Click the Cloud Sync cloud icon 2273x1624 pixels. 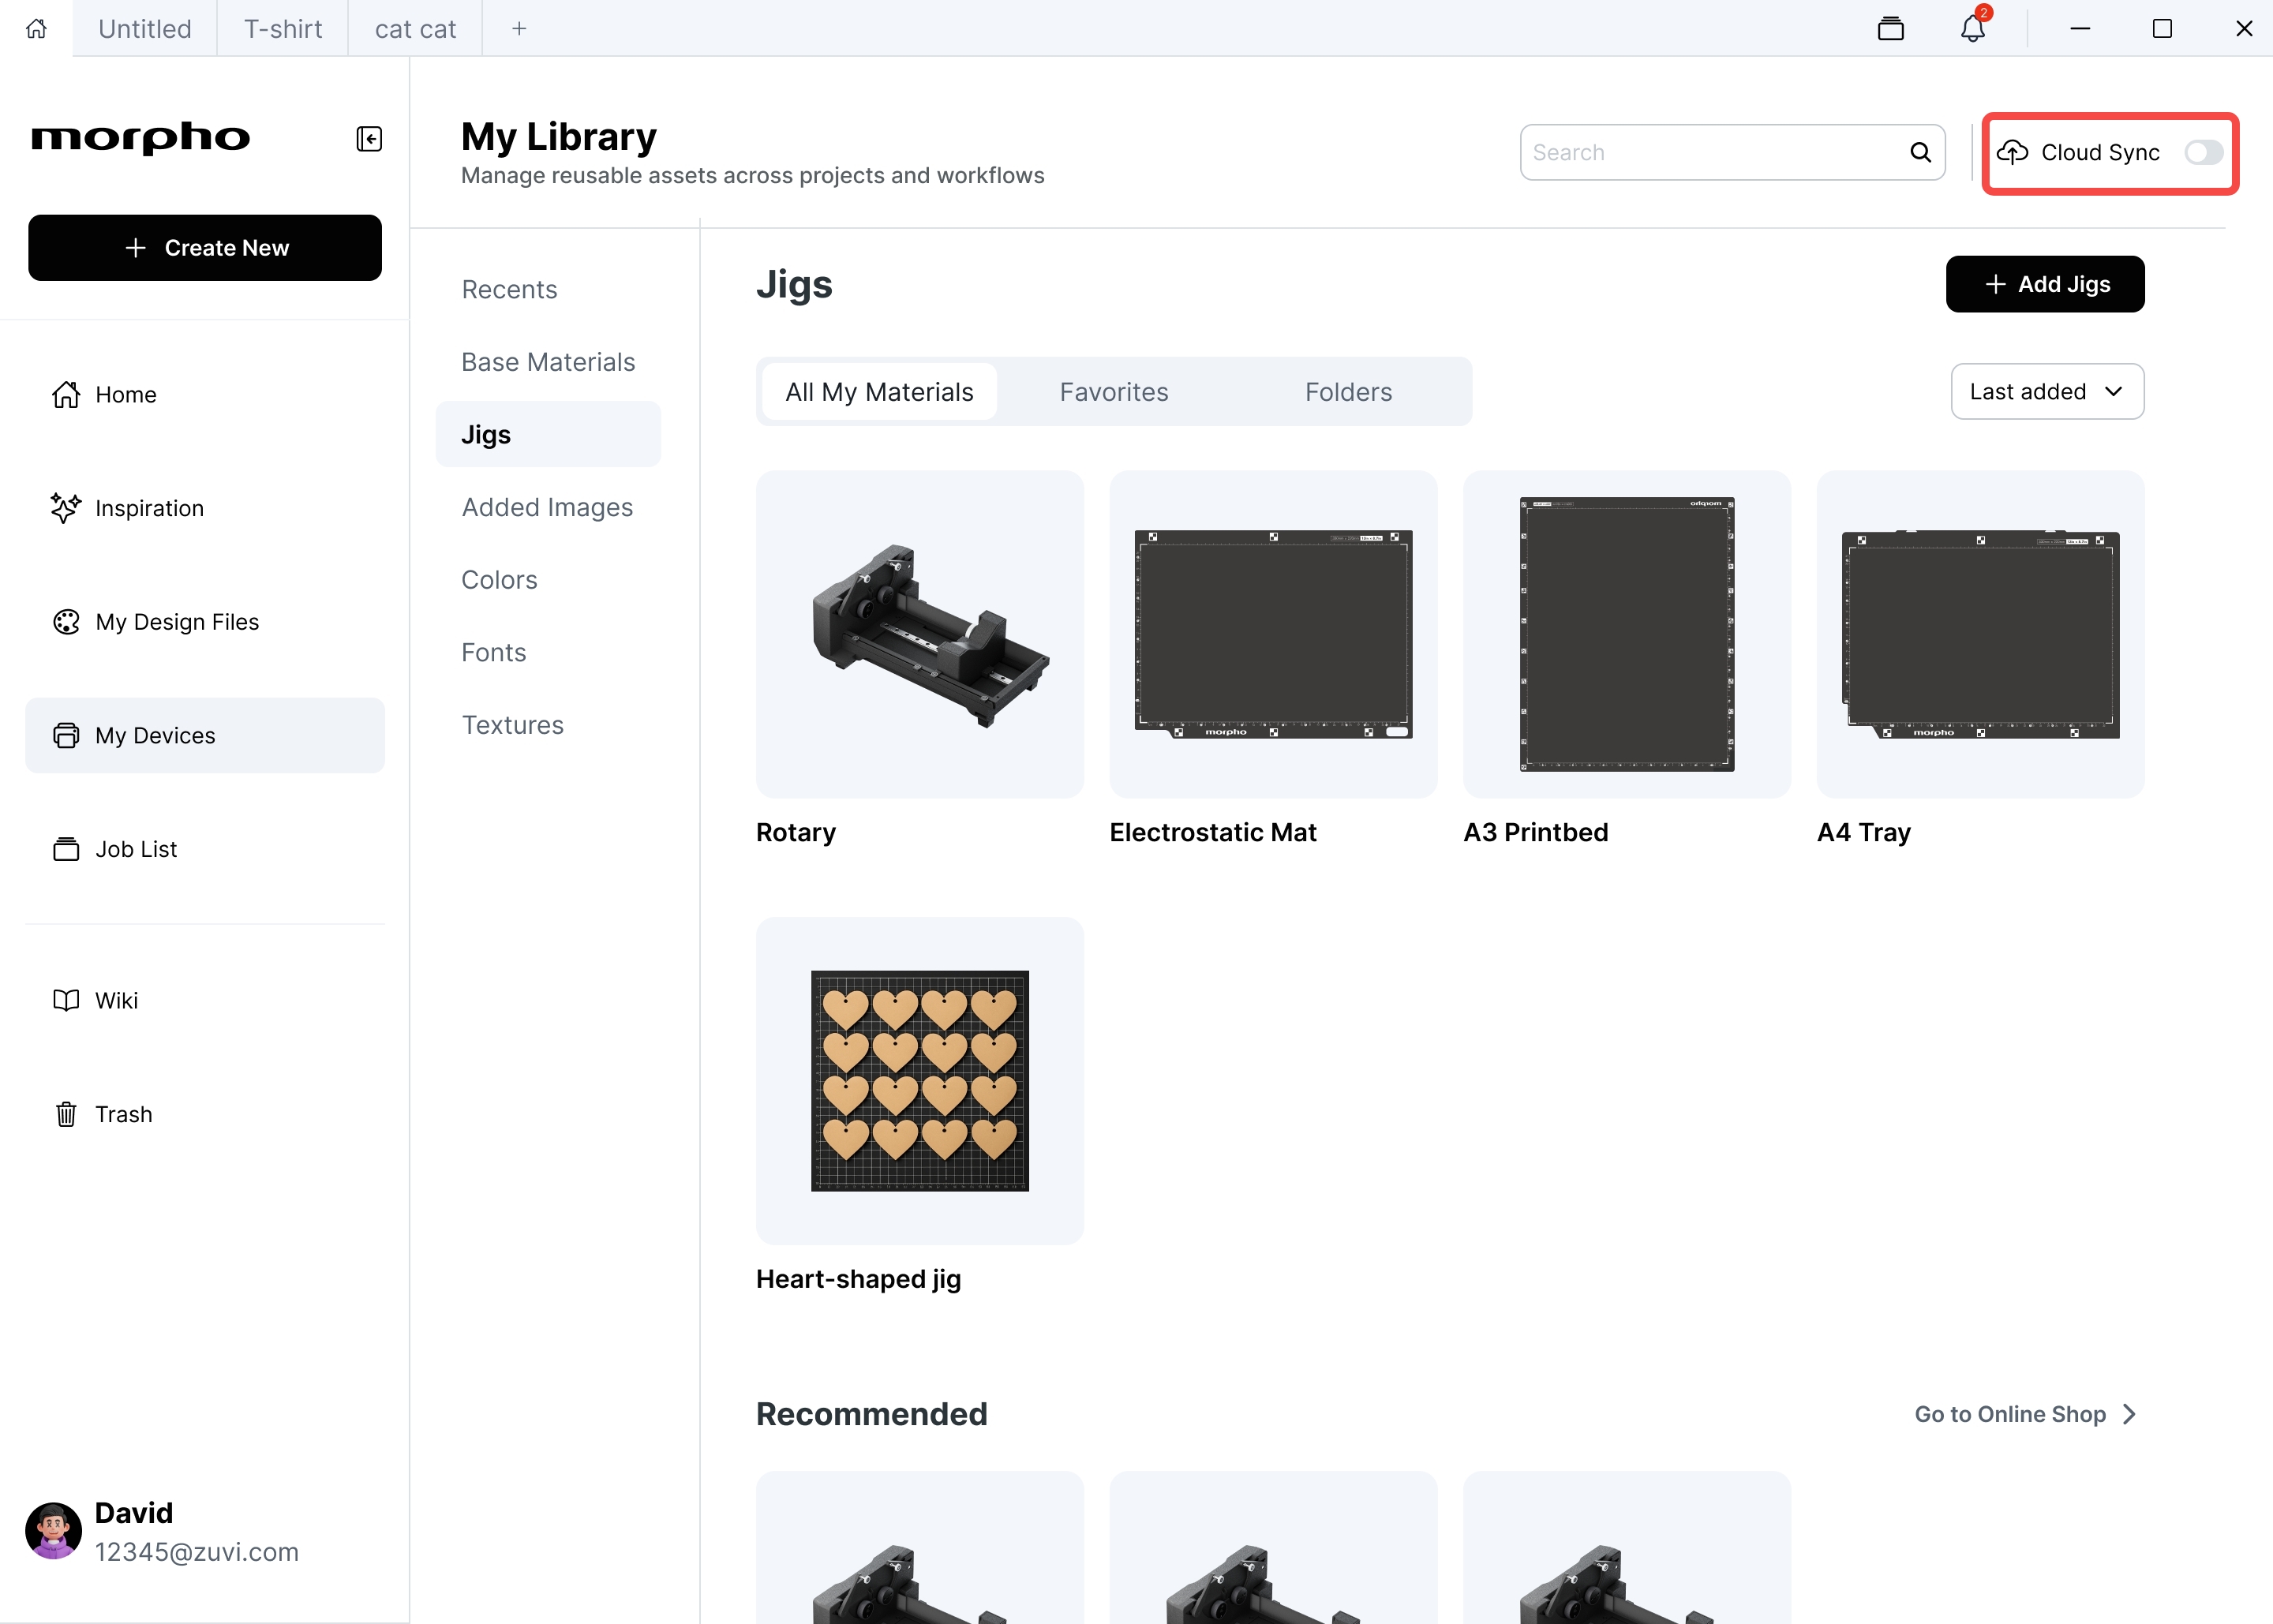(2012, 152)
